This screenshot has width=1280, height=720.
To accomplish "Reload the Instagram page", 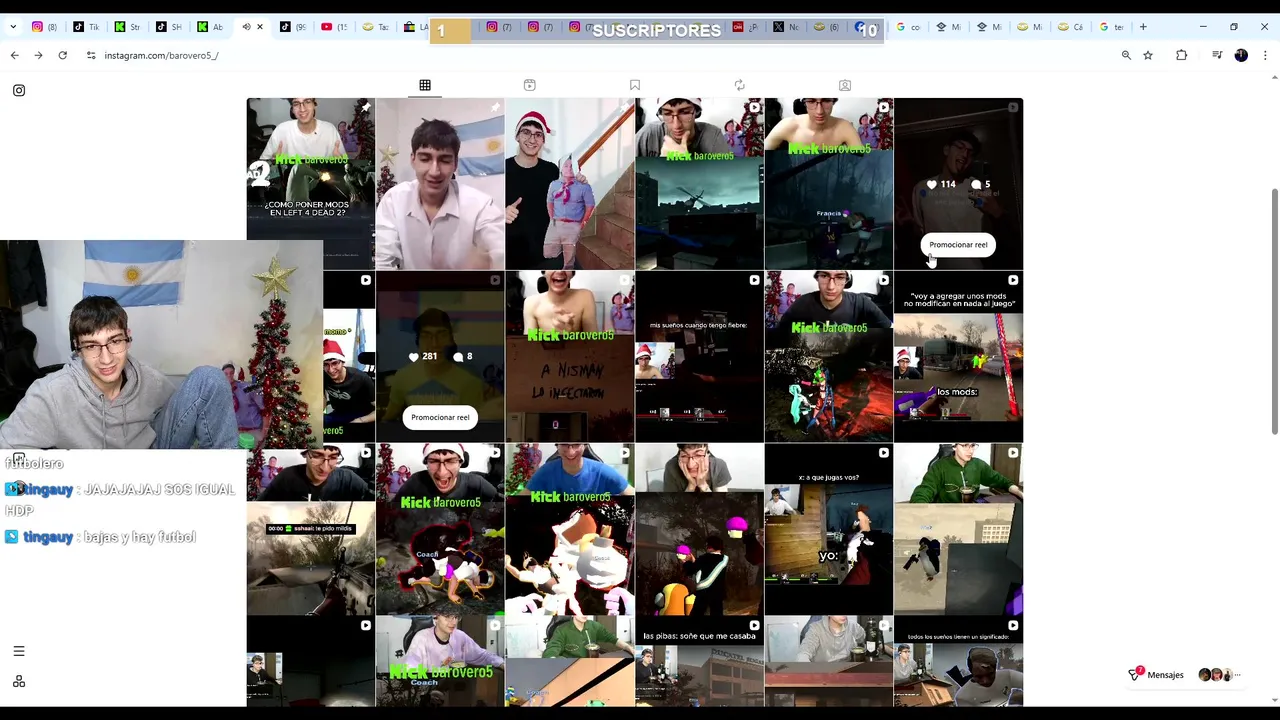I will [x=62, y=55].
